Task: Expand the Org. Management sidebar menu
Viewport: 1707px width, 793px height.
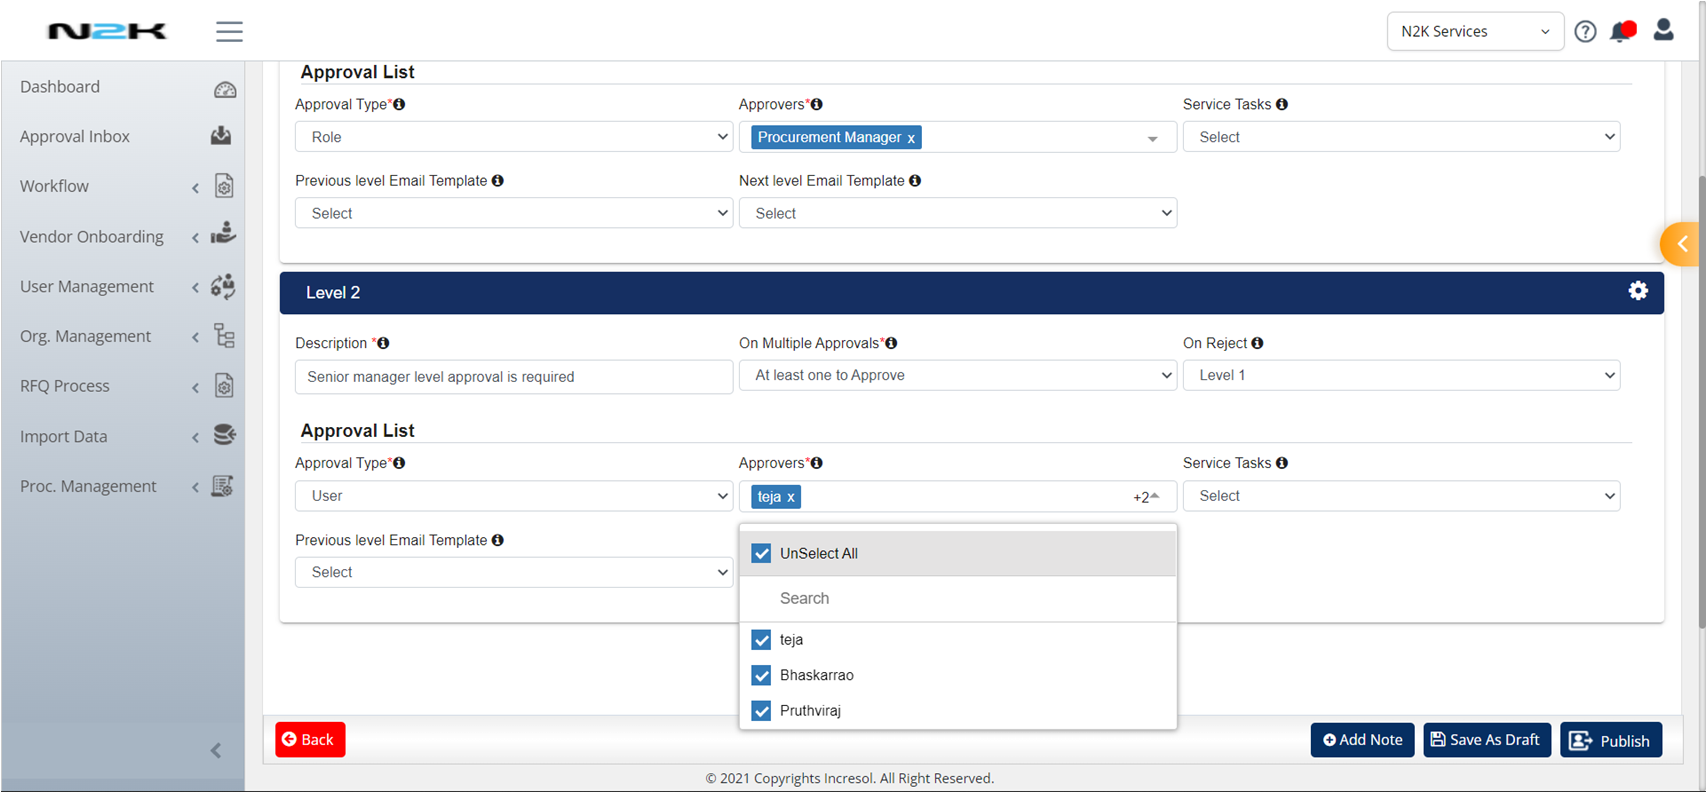Action: pyautogui.click(x=195, y=337)
